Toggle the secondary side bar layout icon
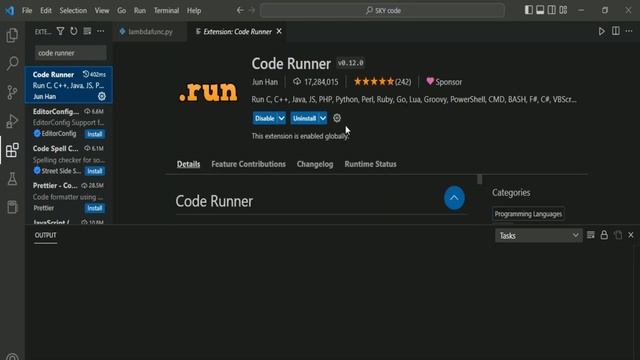The width and height of the screenshot is (640, 360). 551,10
